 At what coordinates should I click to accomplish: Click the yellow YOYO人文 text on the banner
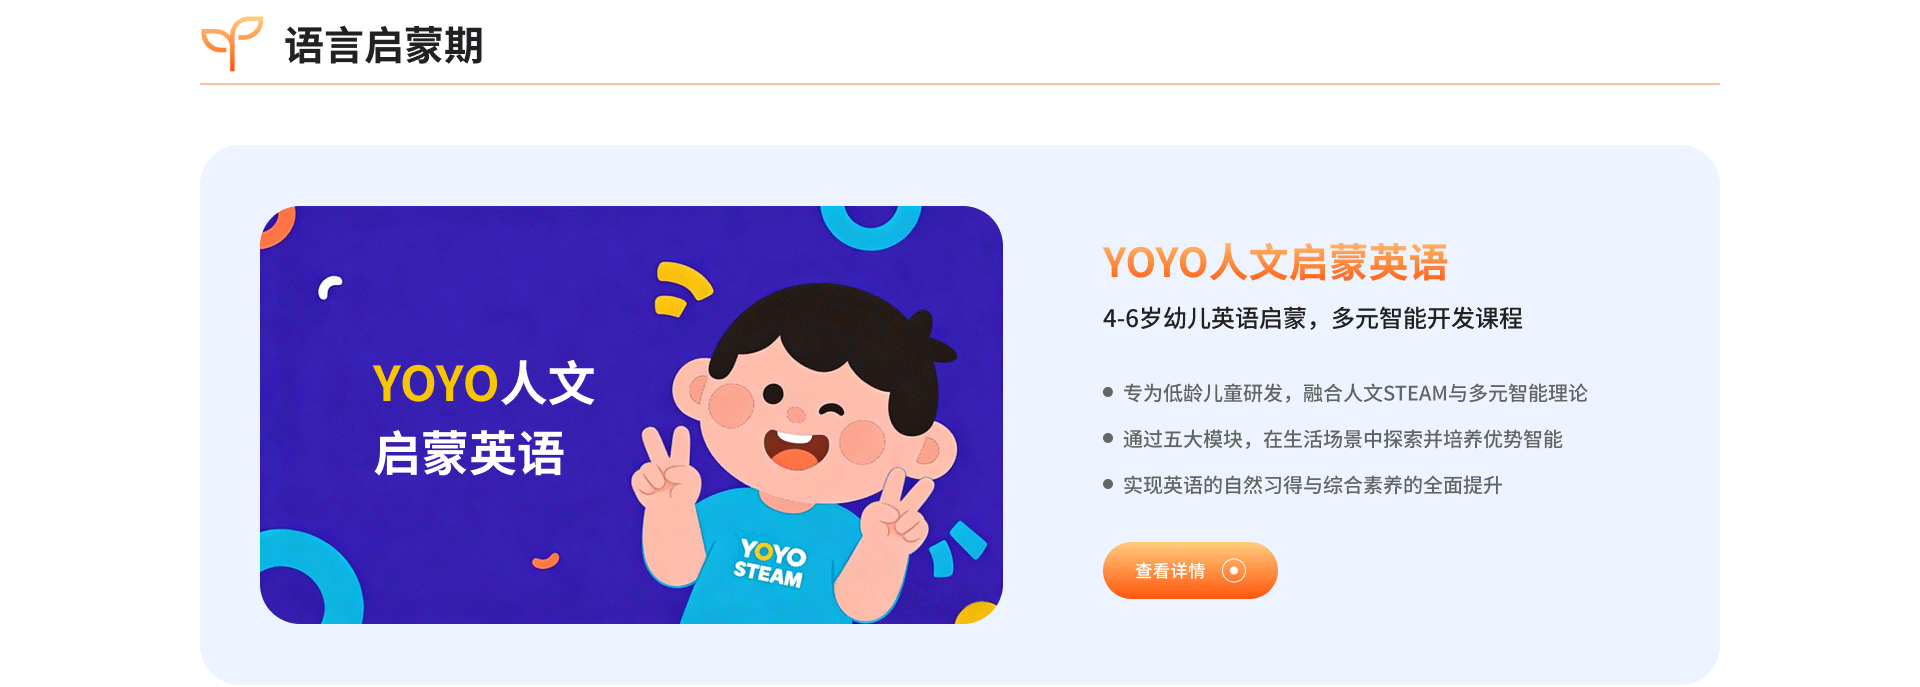coord(484,383)
